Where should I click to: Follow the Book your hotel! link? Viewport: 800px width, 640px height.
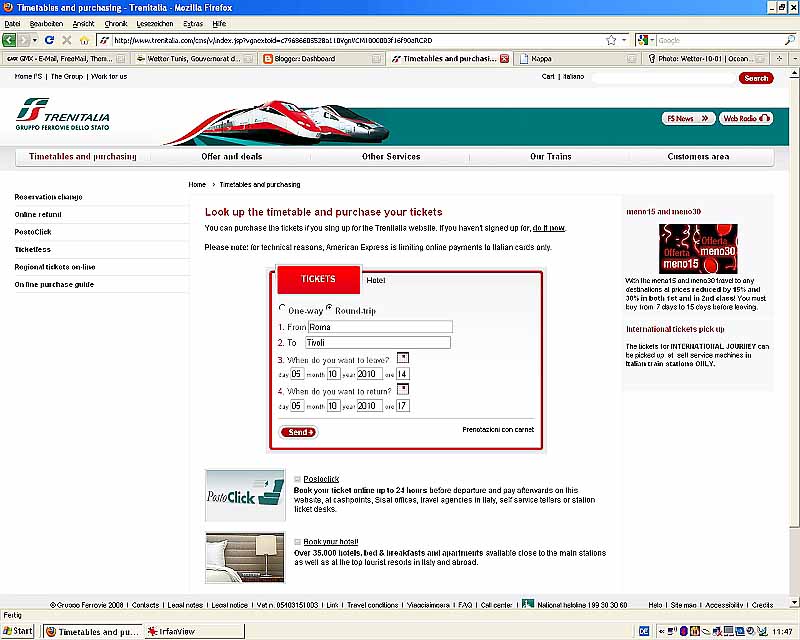(x=331, y=541)
